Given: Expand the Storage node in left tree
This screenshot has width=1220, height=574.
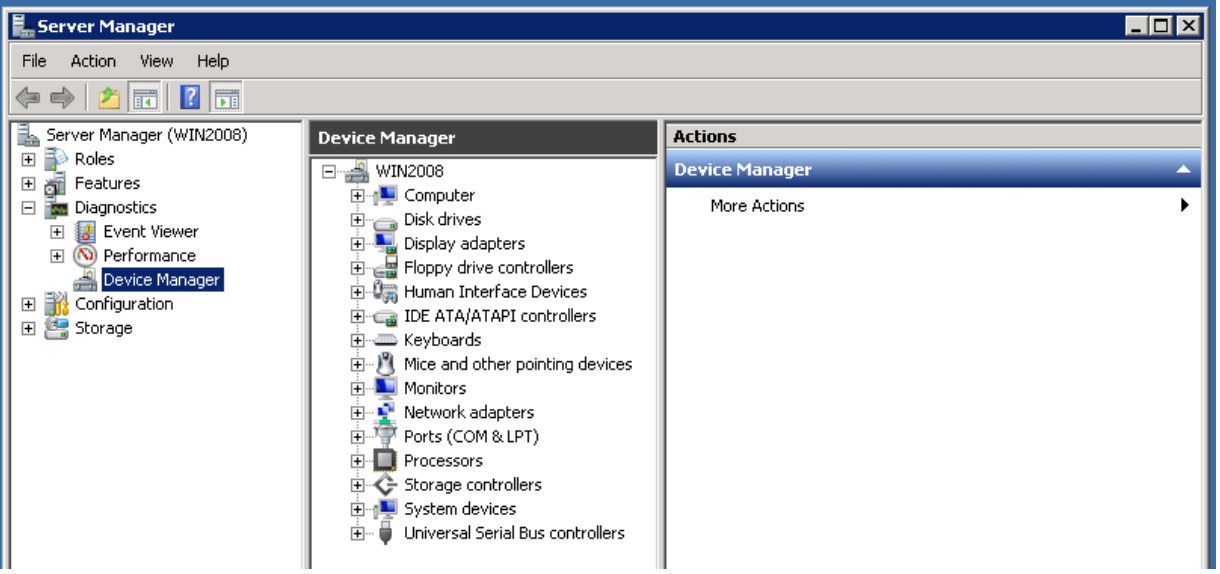Looking at the screenshot, I should tap(28, 328).
